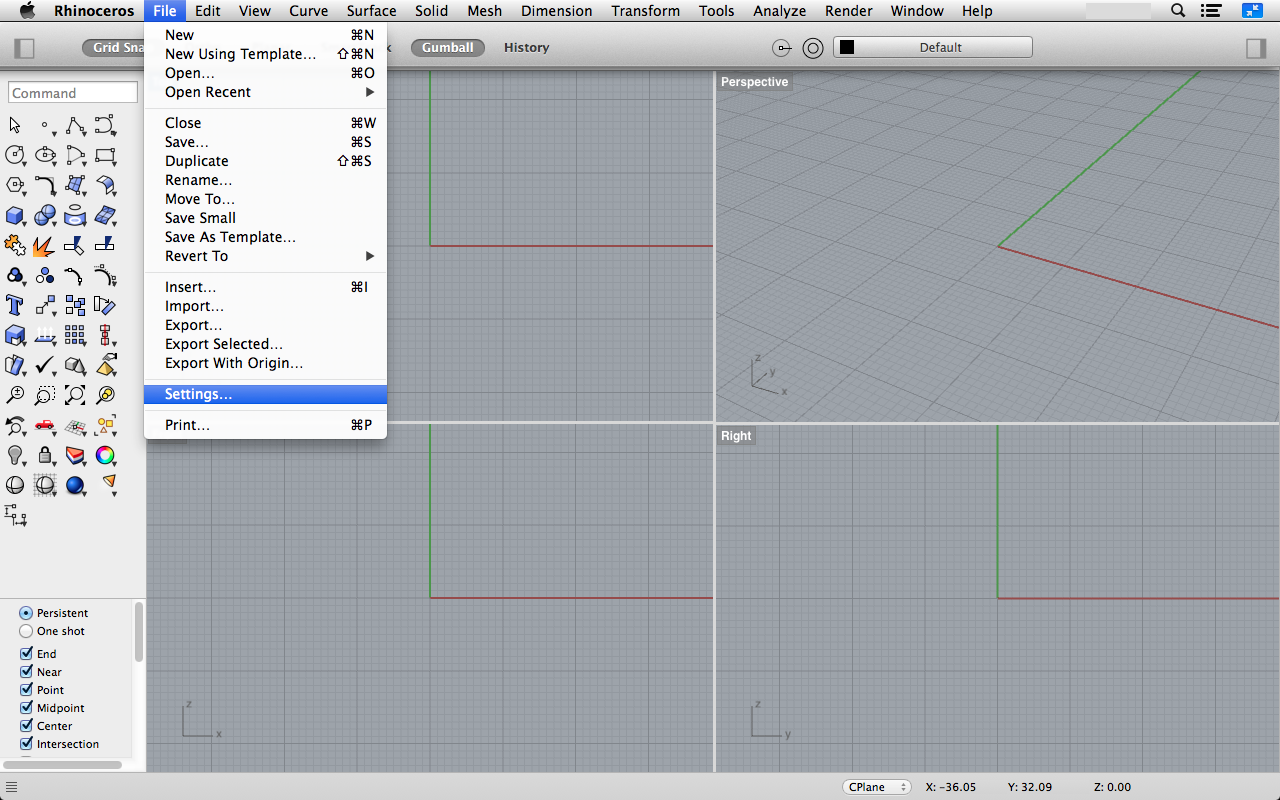Click Print… in the File menu

pyautogui.click(x=265, y=425)
